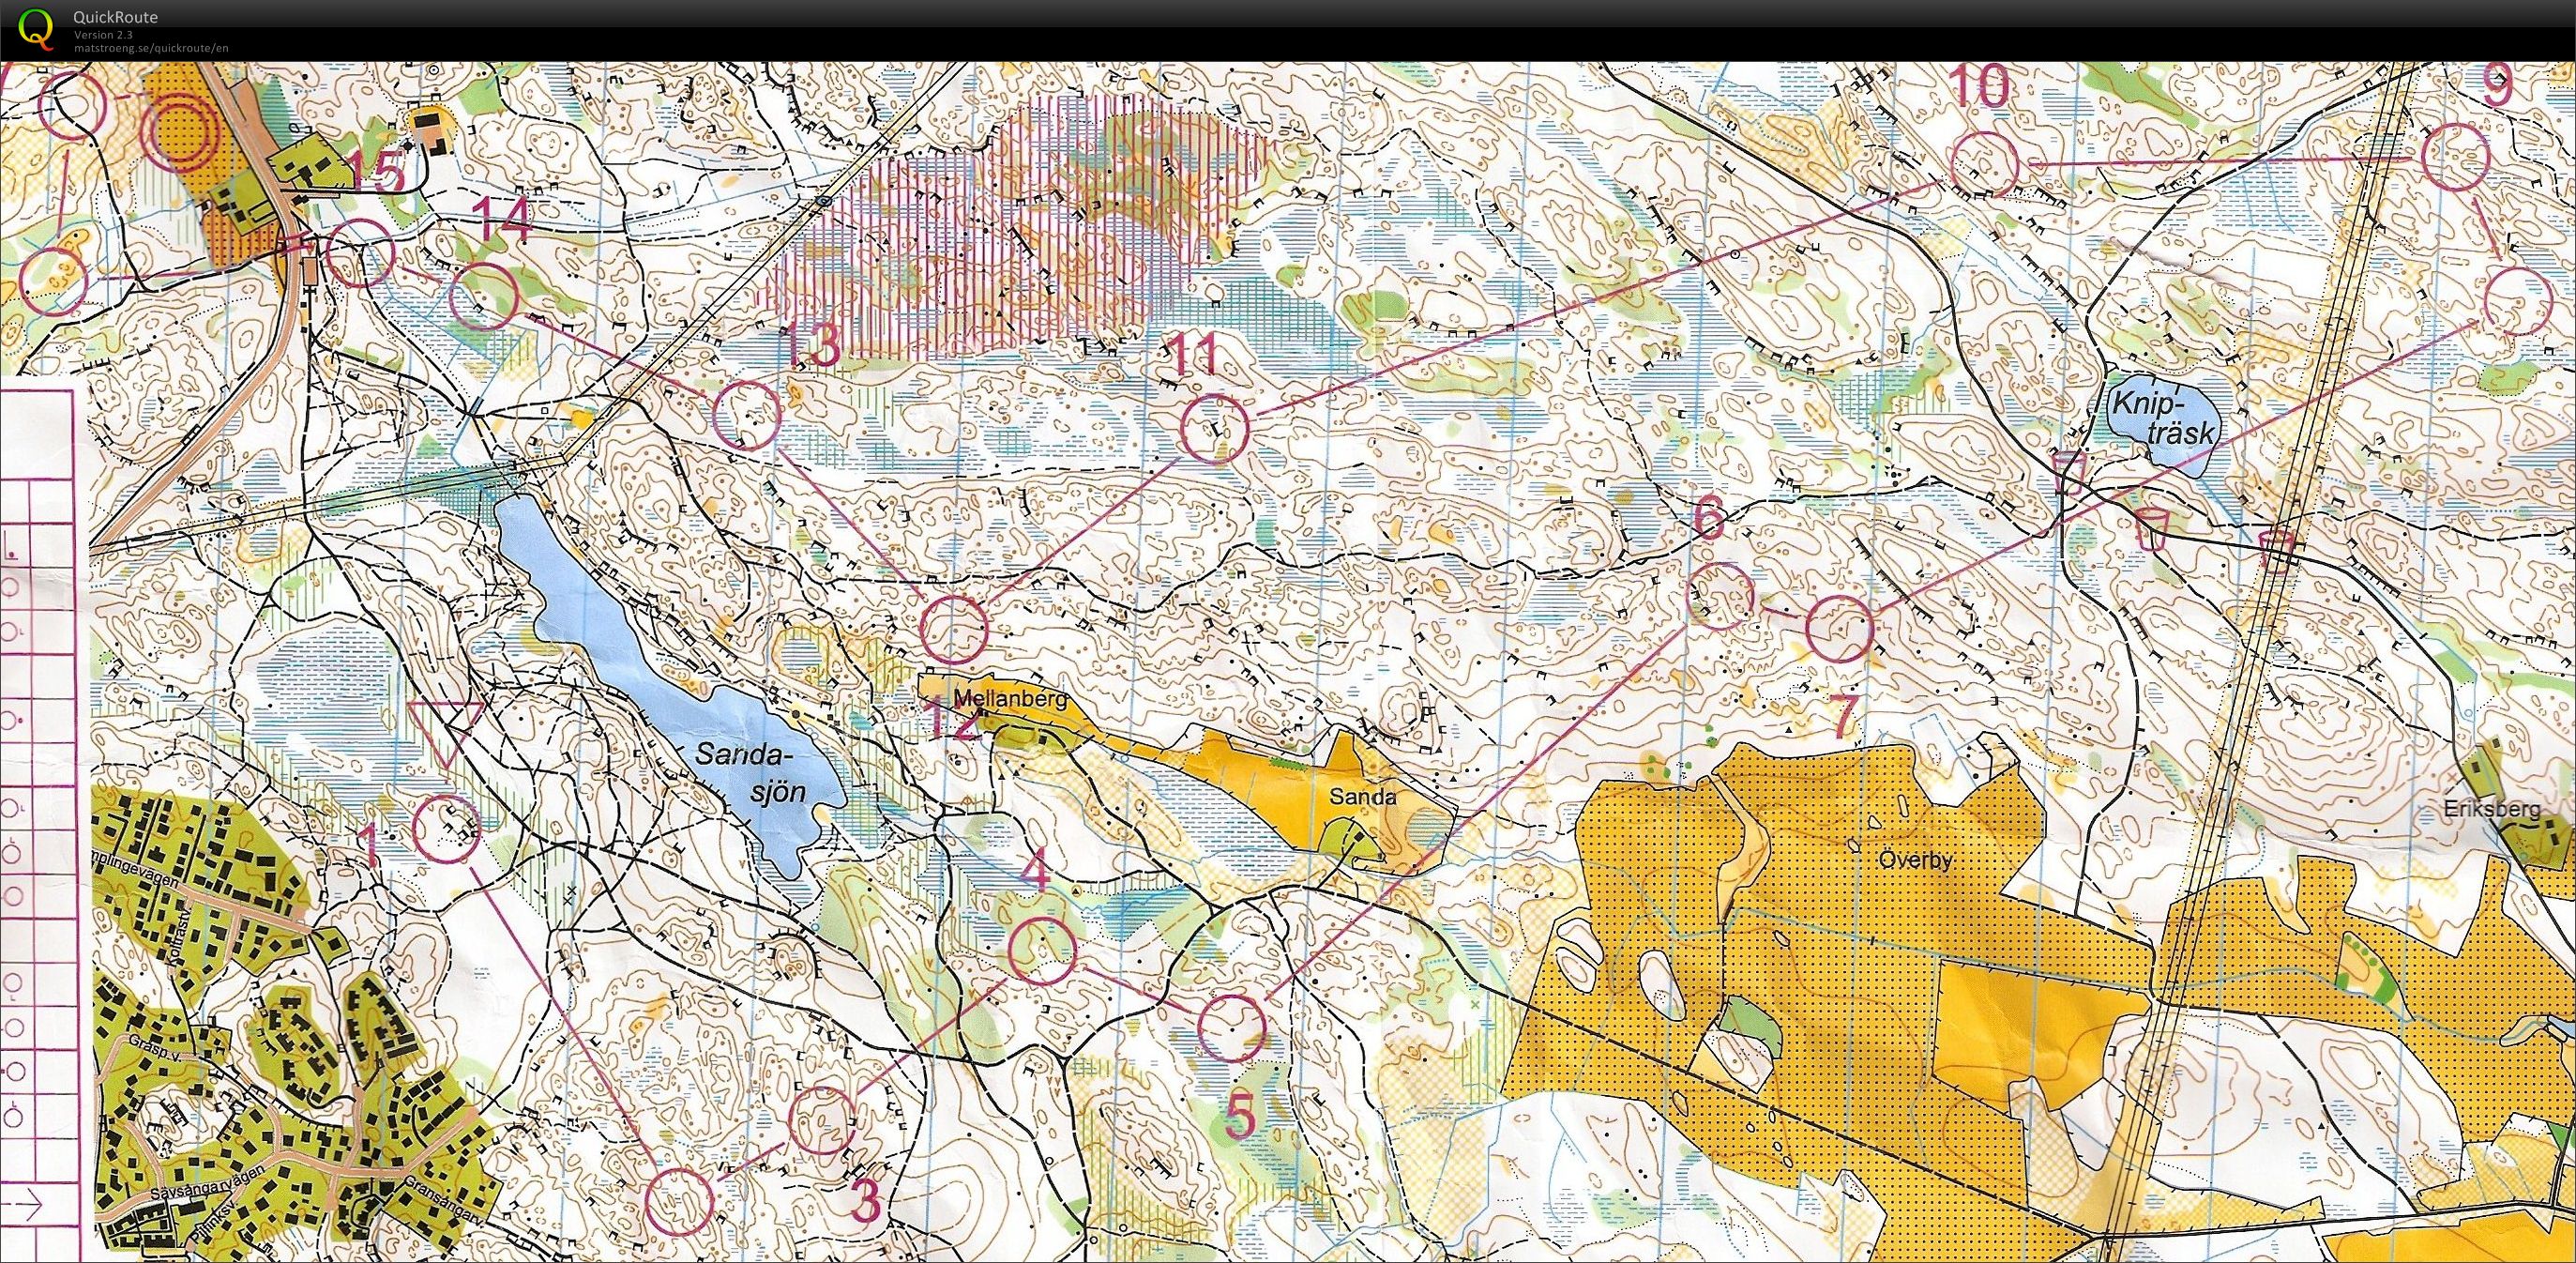Click the control circle below number 4
2576x1263 pixels.
click(x=1042, y=951)
